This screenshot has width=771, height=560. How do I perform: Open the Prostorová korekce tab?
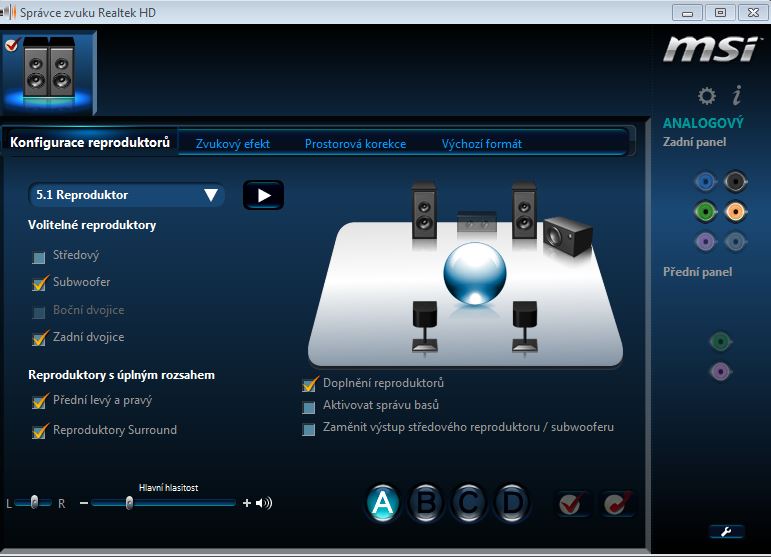coord(356,144)
